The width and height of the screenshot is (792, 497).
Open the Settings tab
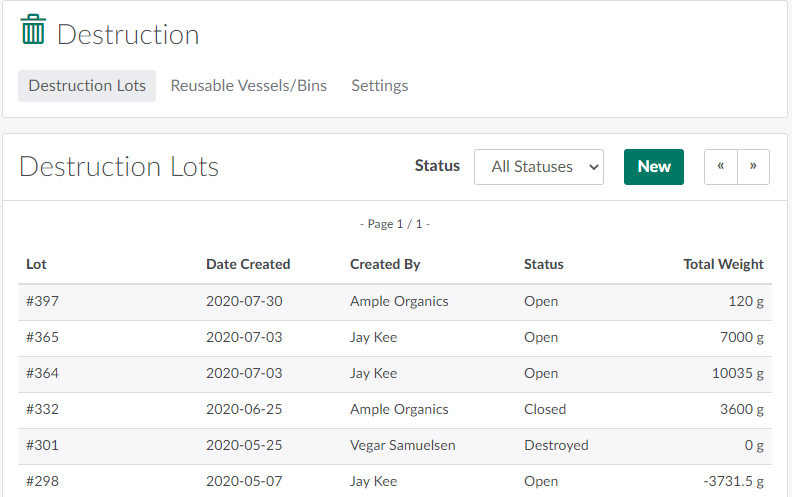click(x=379, y=86)
